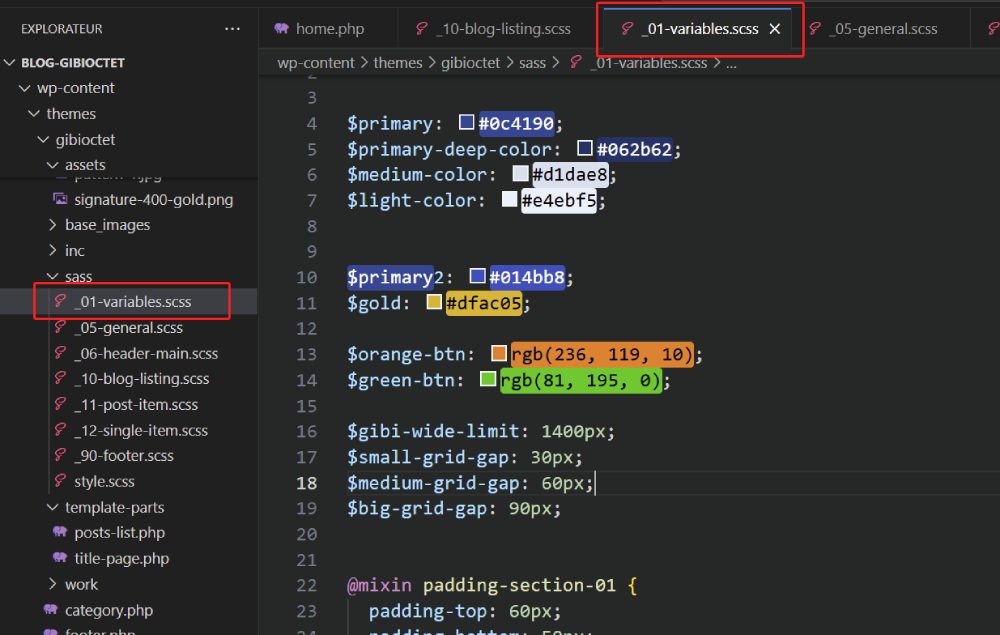Open color picker for $medium-color #d1dae8 swatch
Screen dimensions: 1000x635
coord(520,173)
